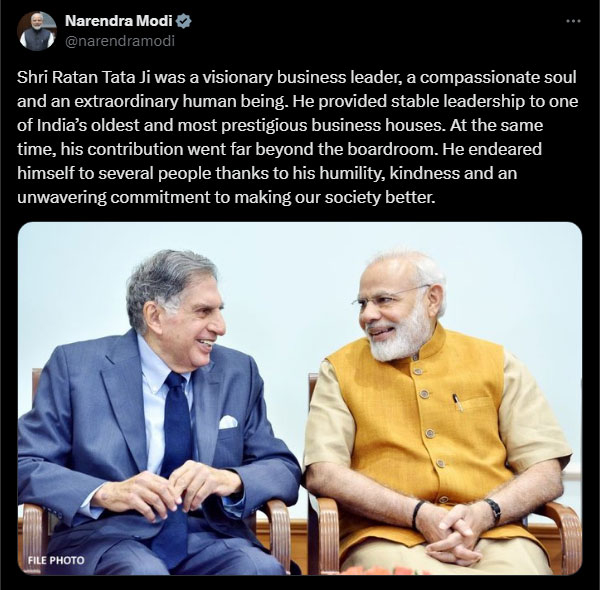The width and height of the screenshot is (600, 590).
Task: Click the top button of the orange vest
Action: point(414,357)
